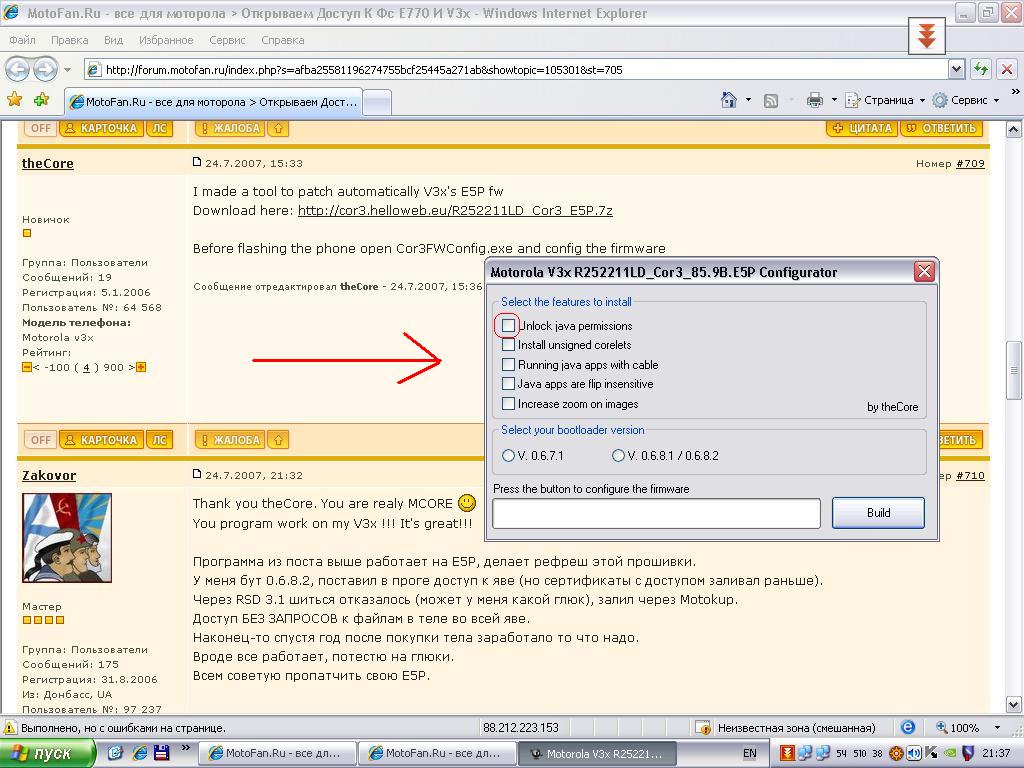The width and height of the screenshot is (1024, 768).
Task: Click ЖАЛОБА button above Zakovor post
Action: (230, 440)
